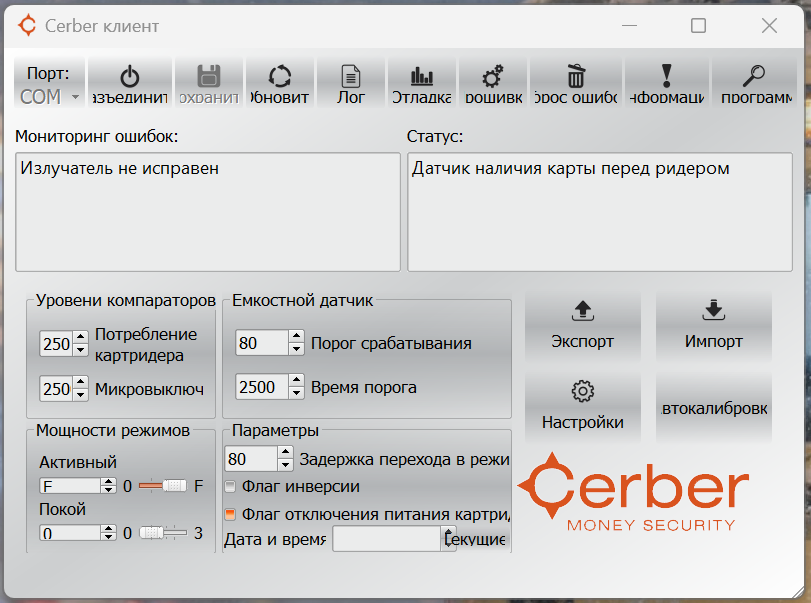Start the автокалибровка button

coord(714,408)
